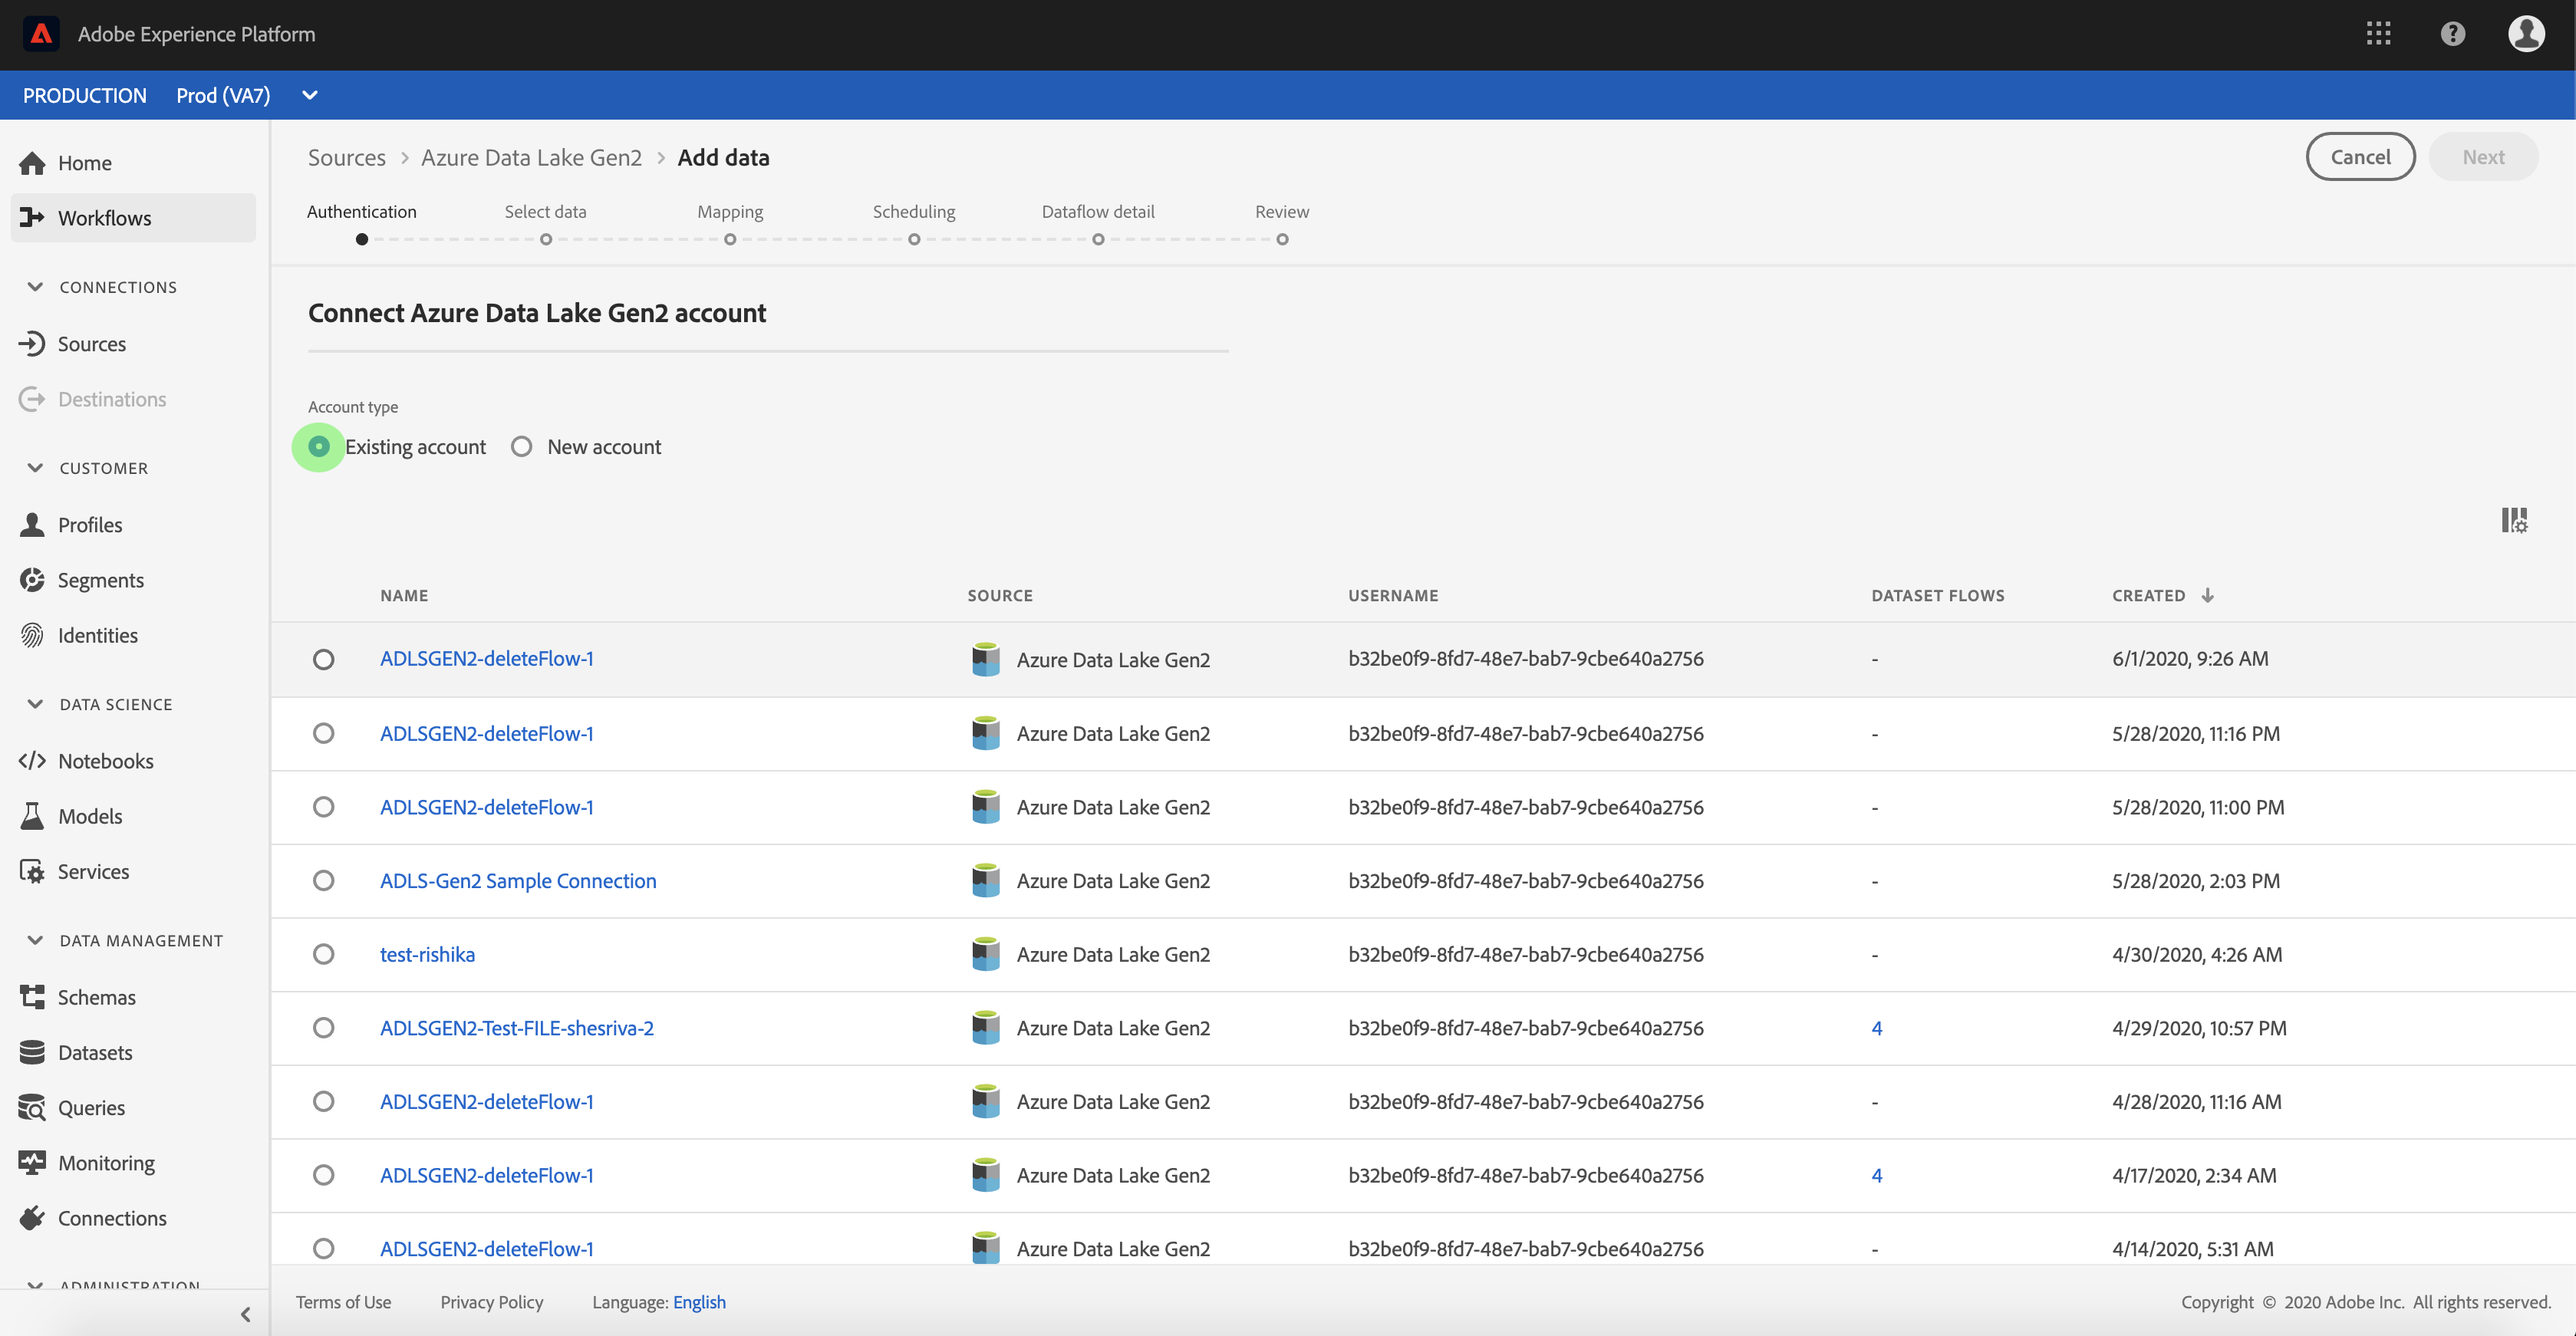
Task: Click the Segments sidebar icon
Action: coord(32,580)
